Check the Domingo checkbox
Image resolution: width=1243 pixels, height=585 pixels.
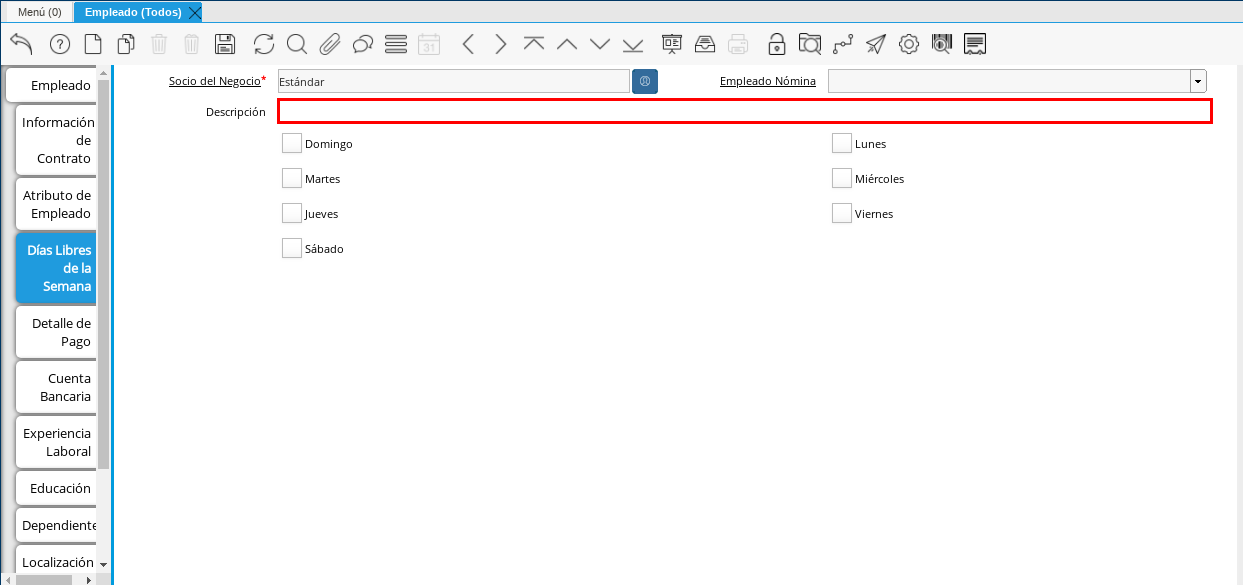tap(292, 143)
